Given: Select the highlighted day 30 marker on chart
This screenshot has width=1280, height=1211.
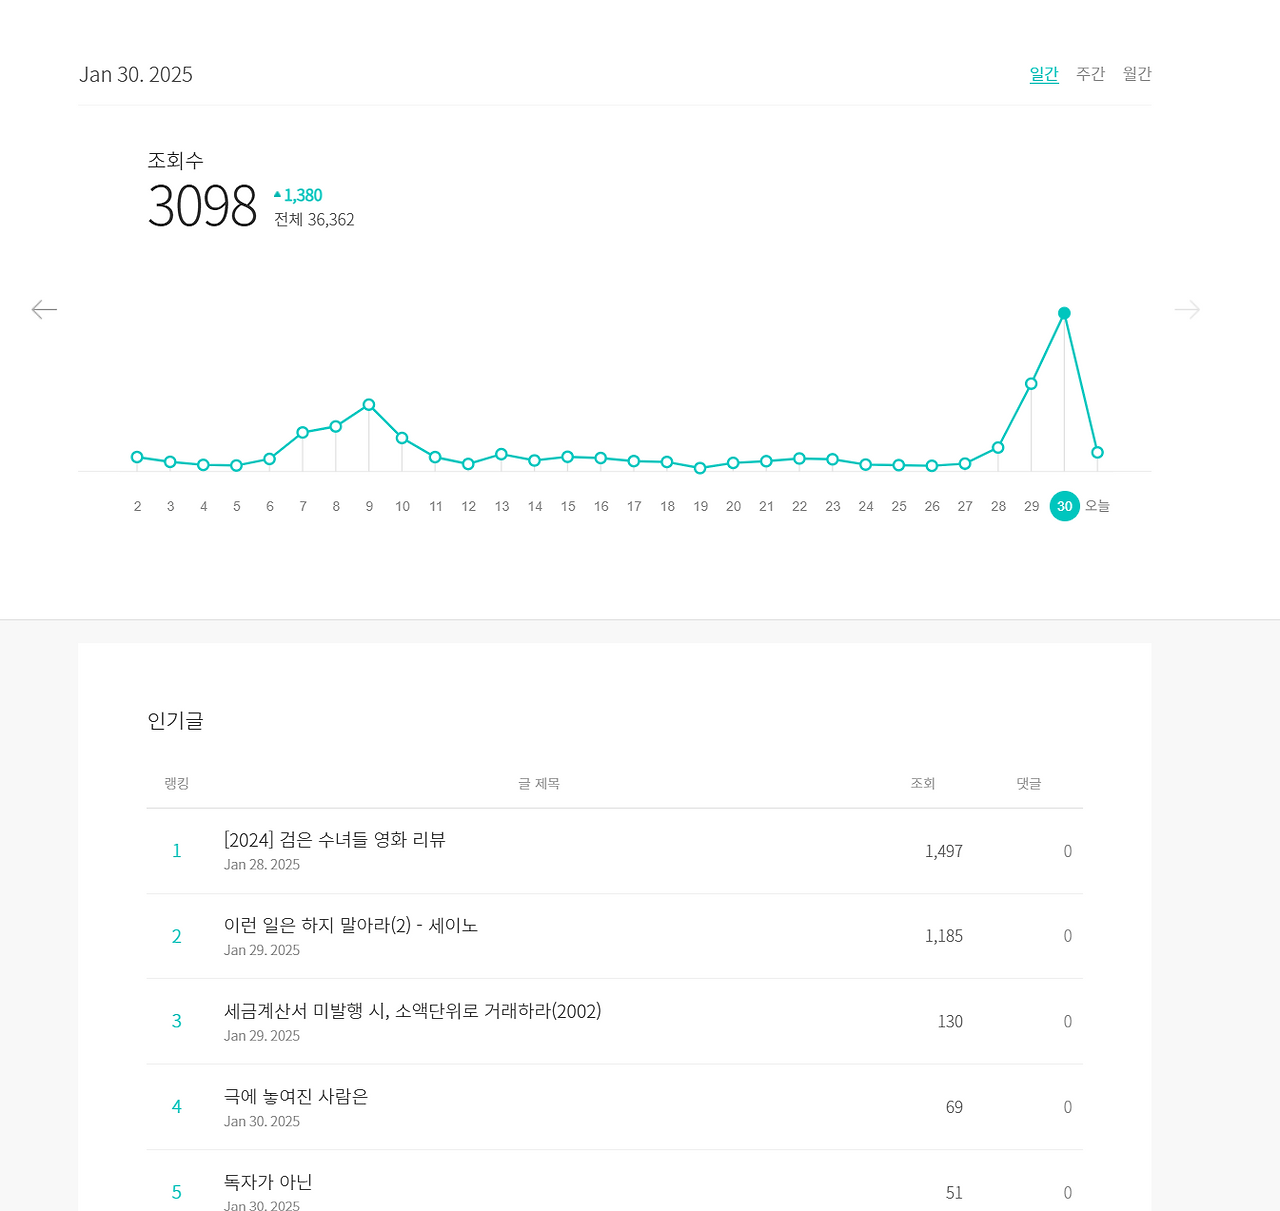Looking at the screenshot, I should 1064,312.
